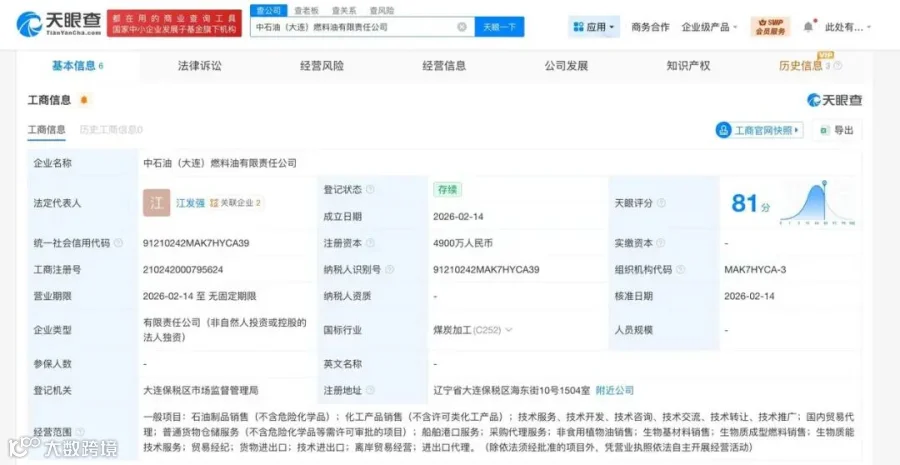Open the 应用 dropdown menu
This screenshot has height=465, width=900.
pyautogui.click(x=594, y=27)
